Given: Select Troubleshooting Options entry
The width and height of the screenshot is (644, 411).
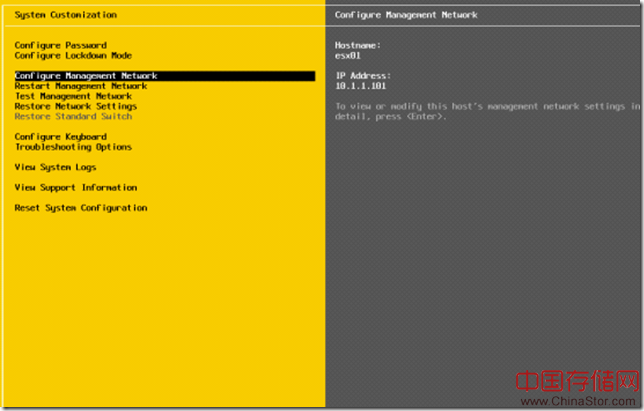Looking at the screenshot, I should (x=74, y=147).
